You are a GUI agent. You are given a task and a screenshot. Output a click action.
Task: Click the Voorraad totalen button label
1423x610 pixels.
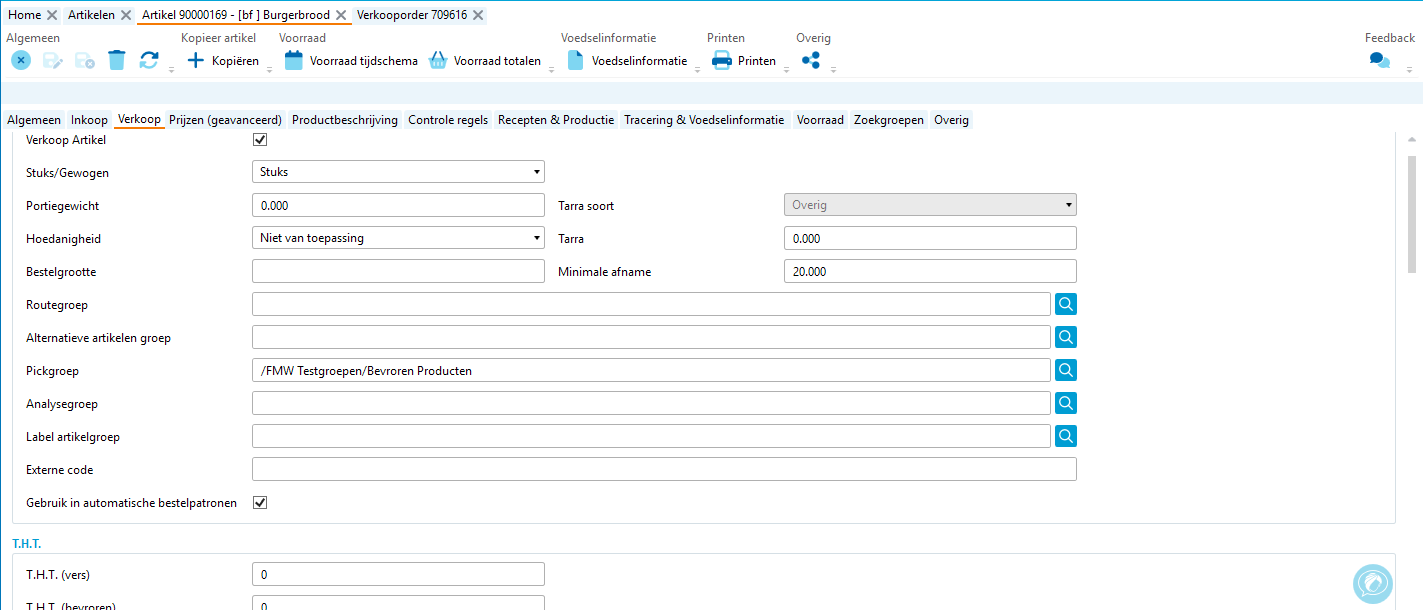497,61
